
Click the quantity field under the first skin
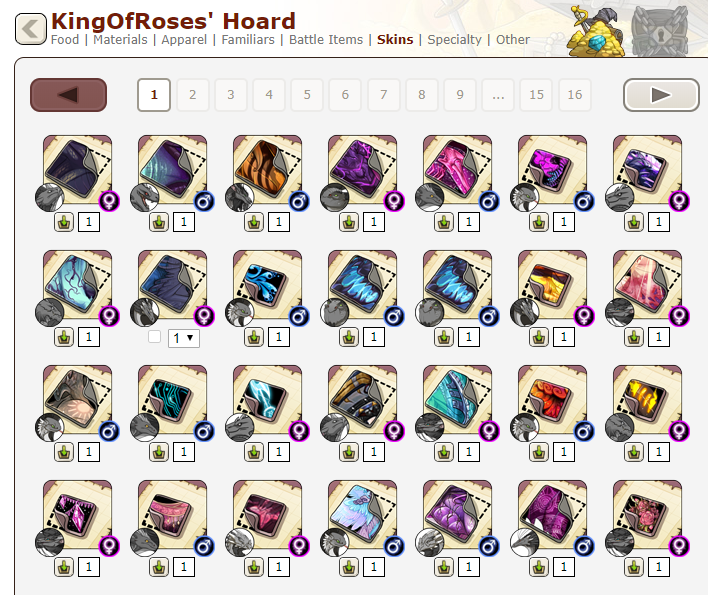[x=89, y=222]
